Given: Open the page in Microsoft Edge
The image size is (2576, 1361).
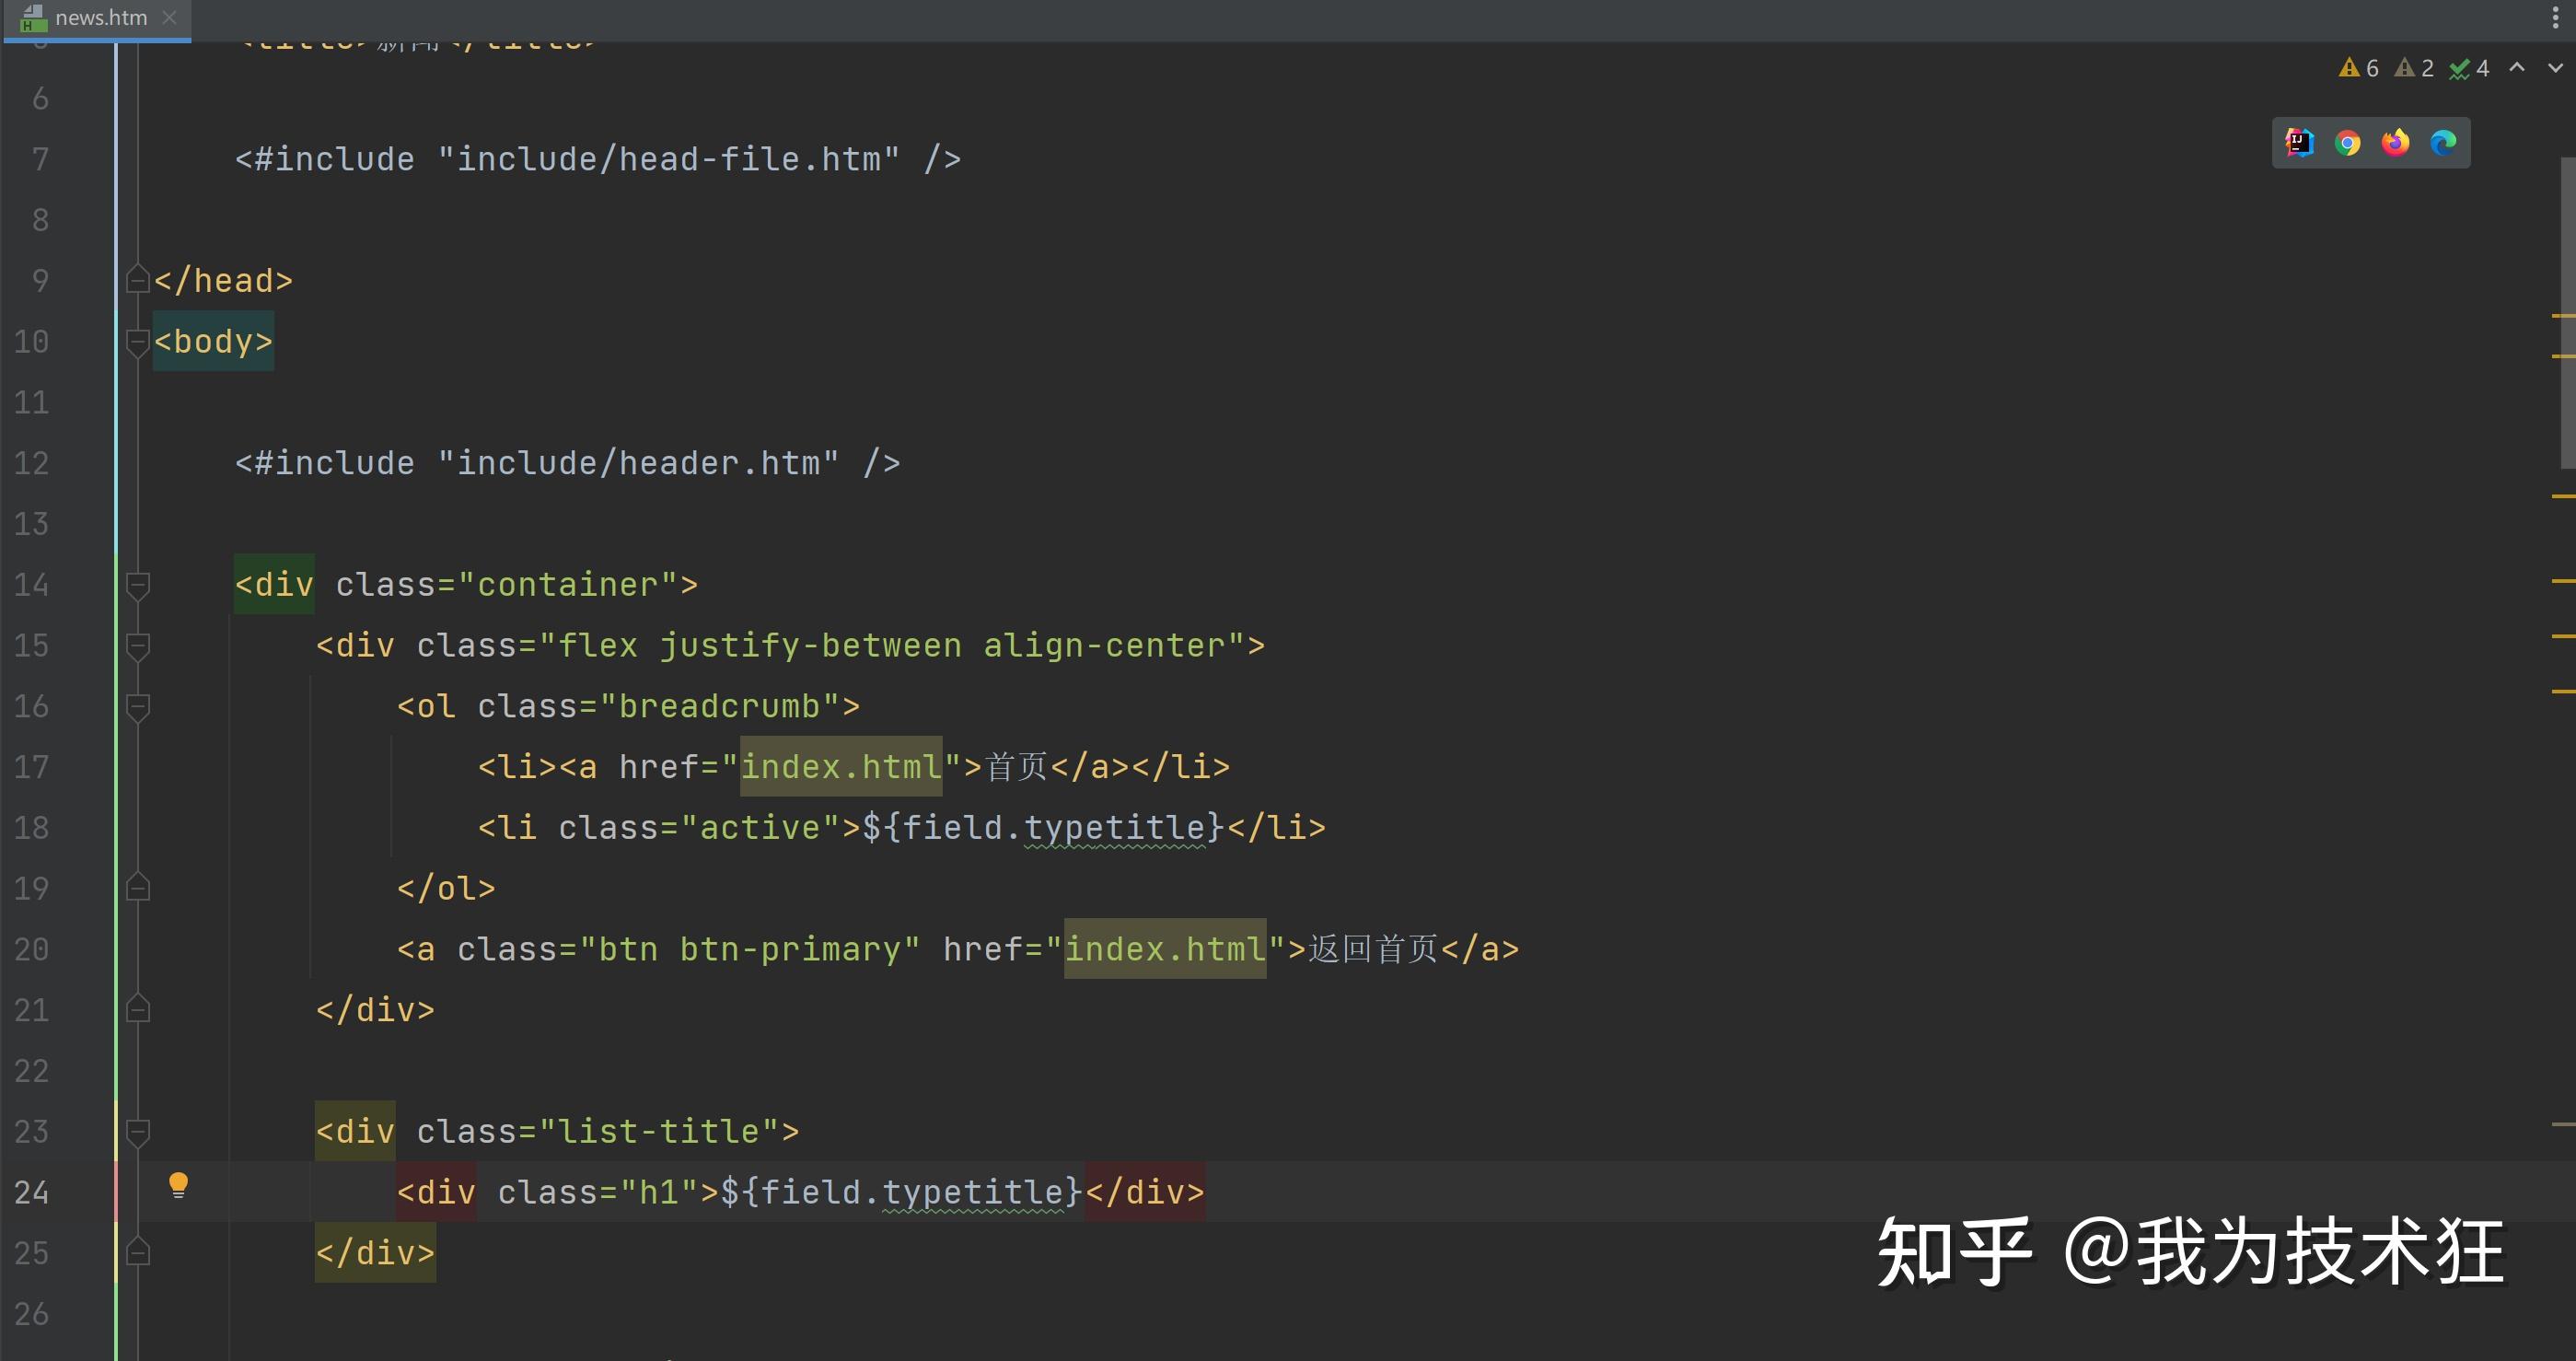Looking at the screenshot, I should point(2443,143).
